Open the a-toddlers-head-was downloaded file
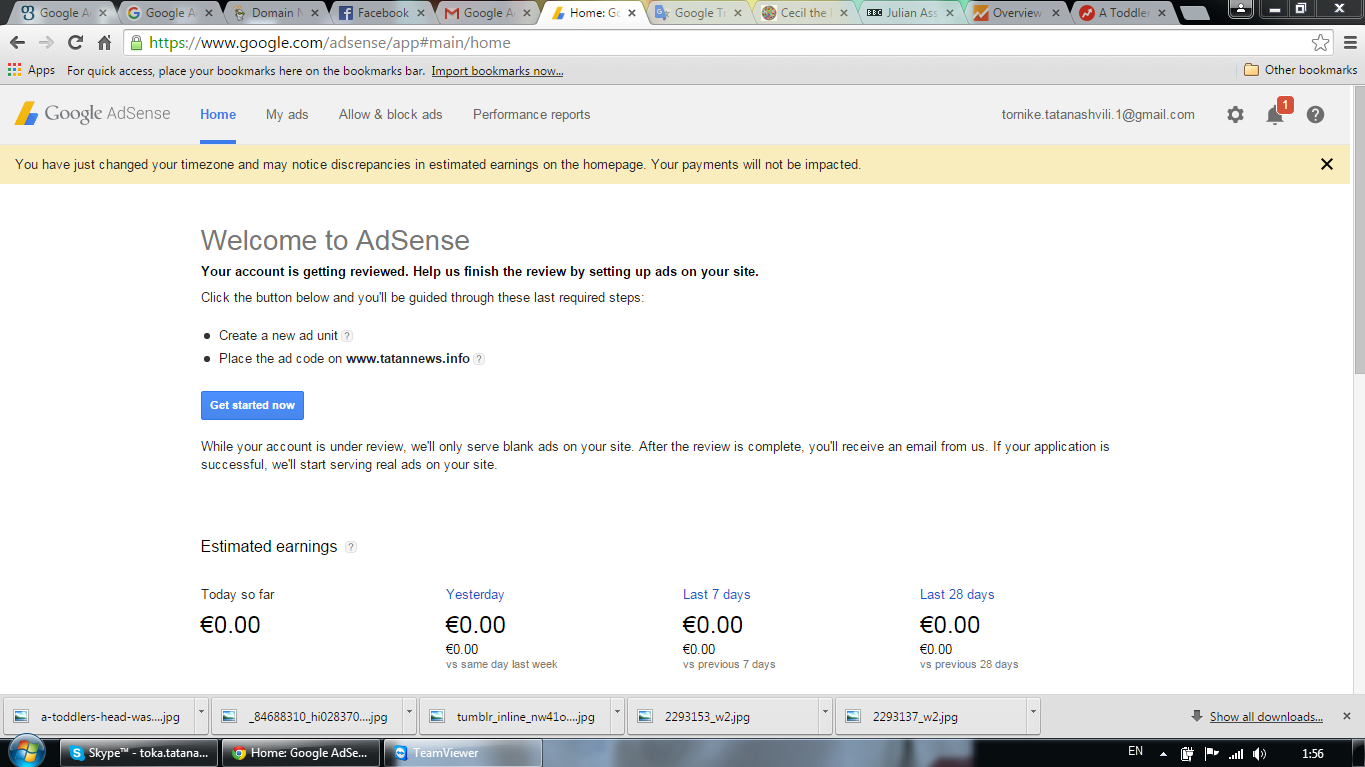 pos(99,716)
